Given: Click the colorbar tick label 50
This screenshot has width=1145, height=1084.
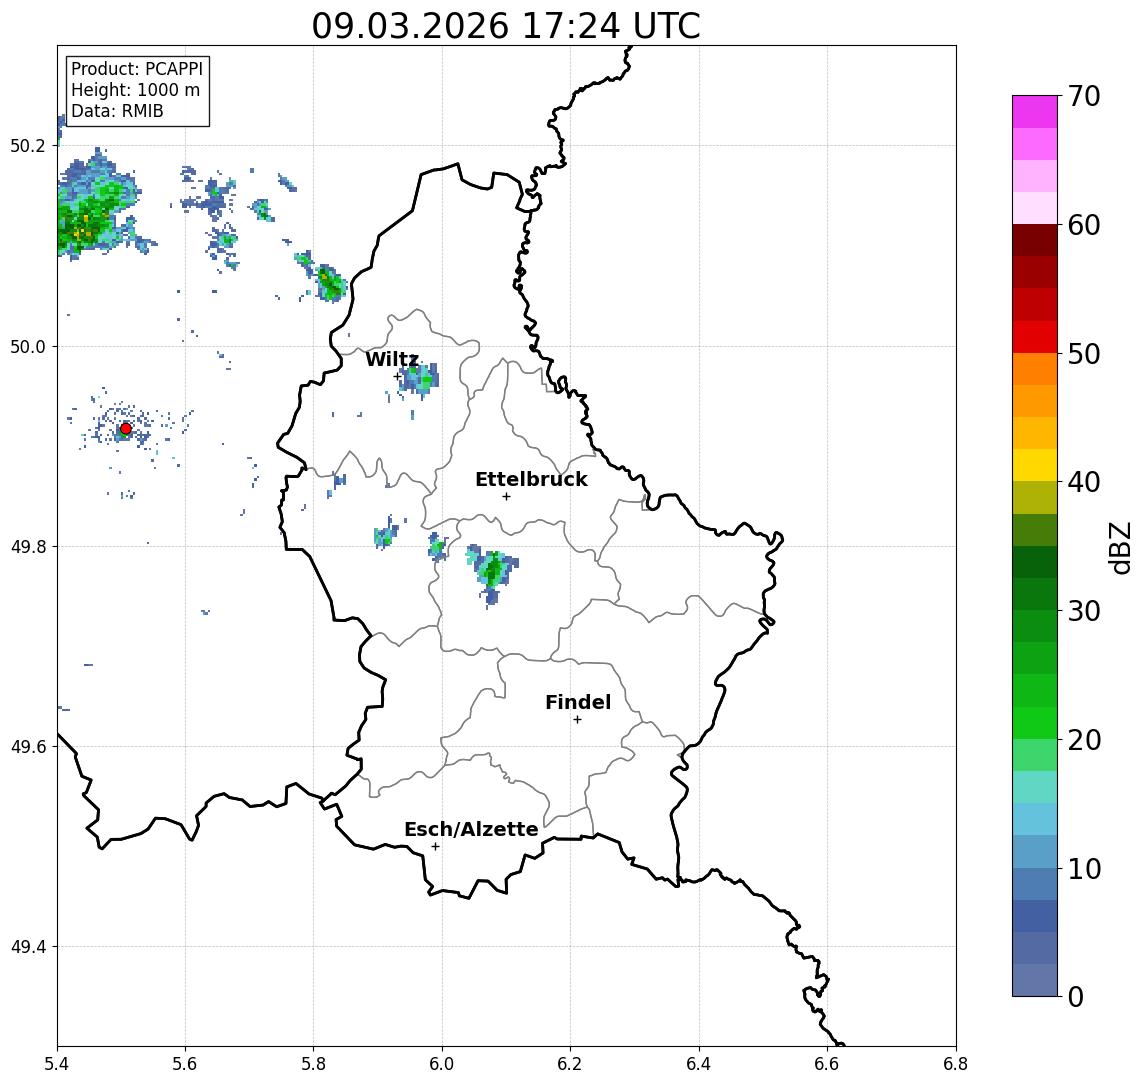Looking at the screenshot, I should [x=1083, y=354].
